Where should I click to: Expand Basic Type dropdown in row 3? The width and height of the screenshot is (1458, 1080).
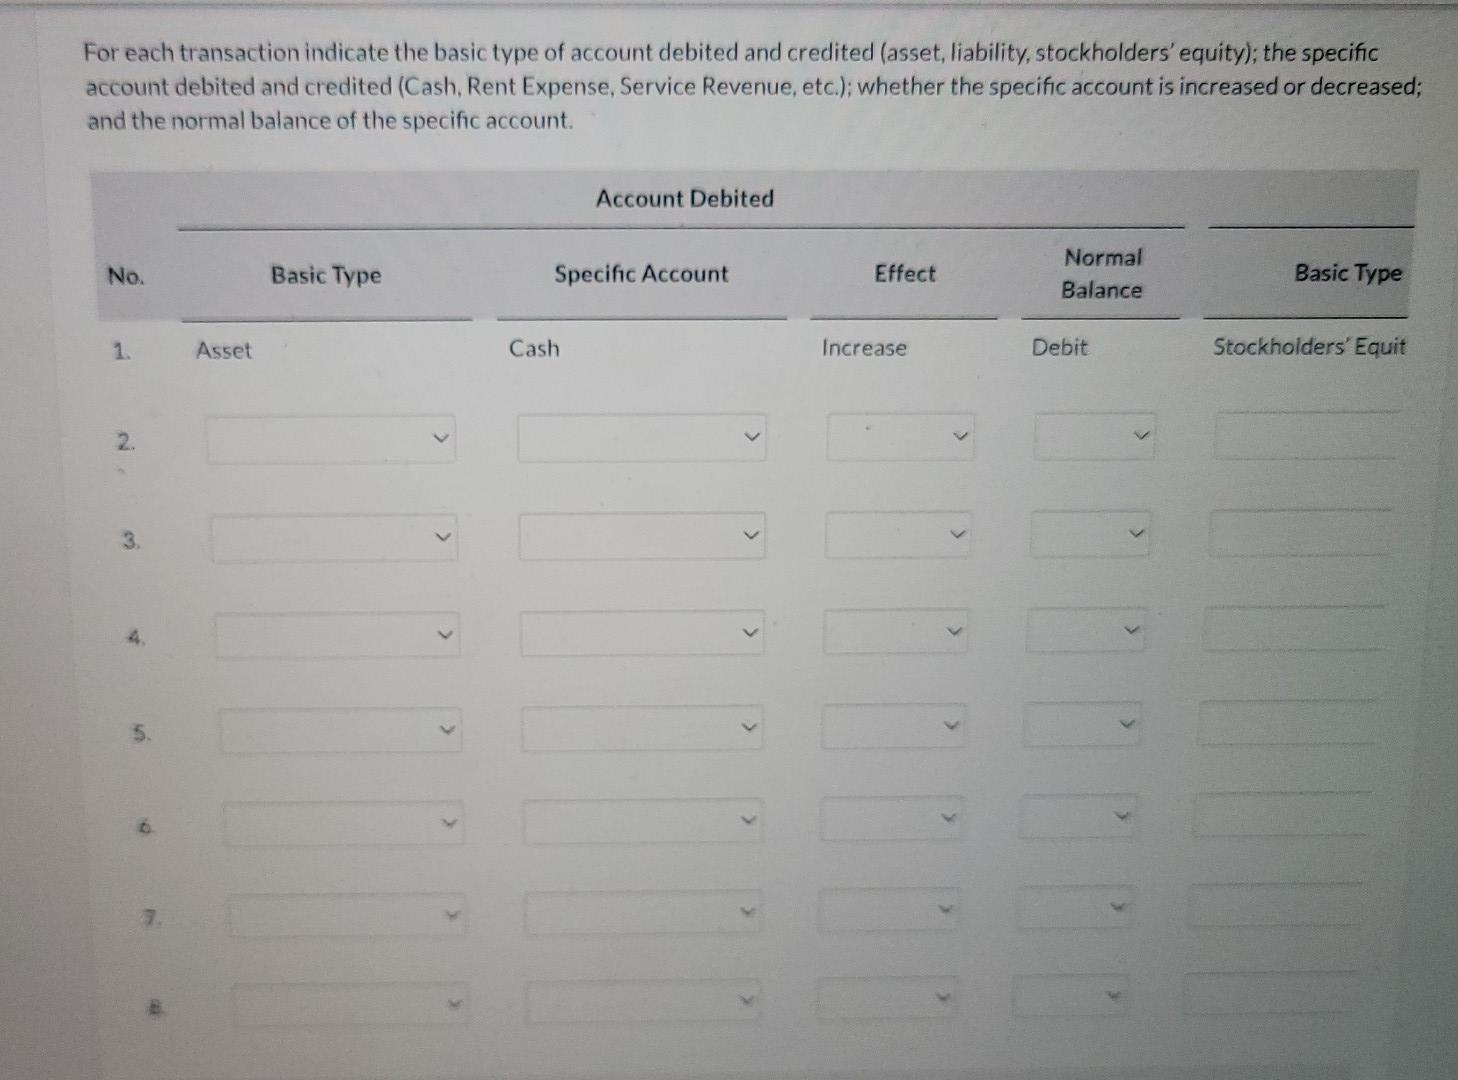pos(334,538)
